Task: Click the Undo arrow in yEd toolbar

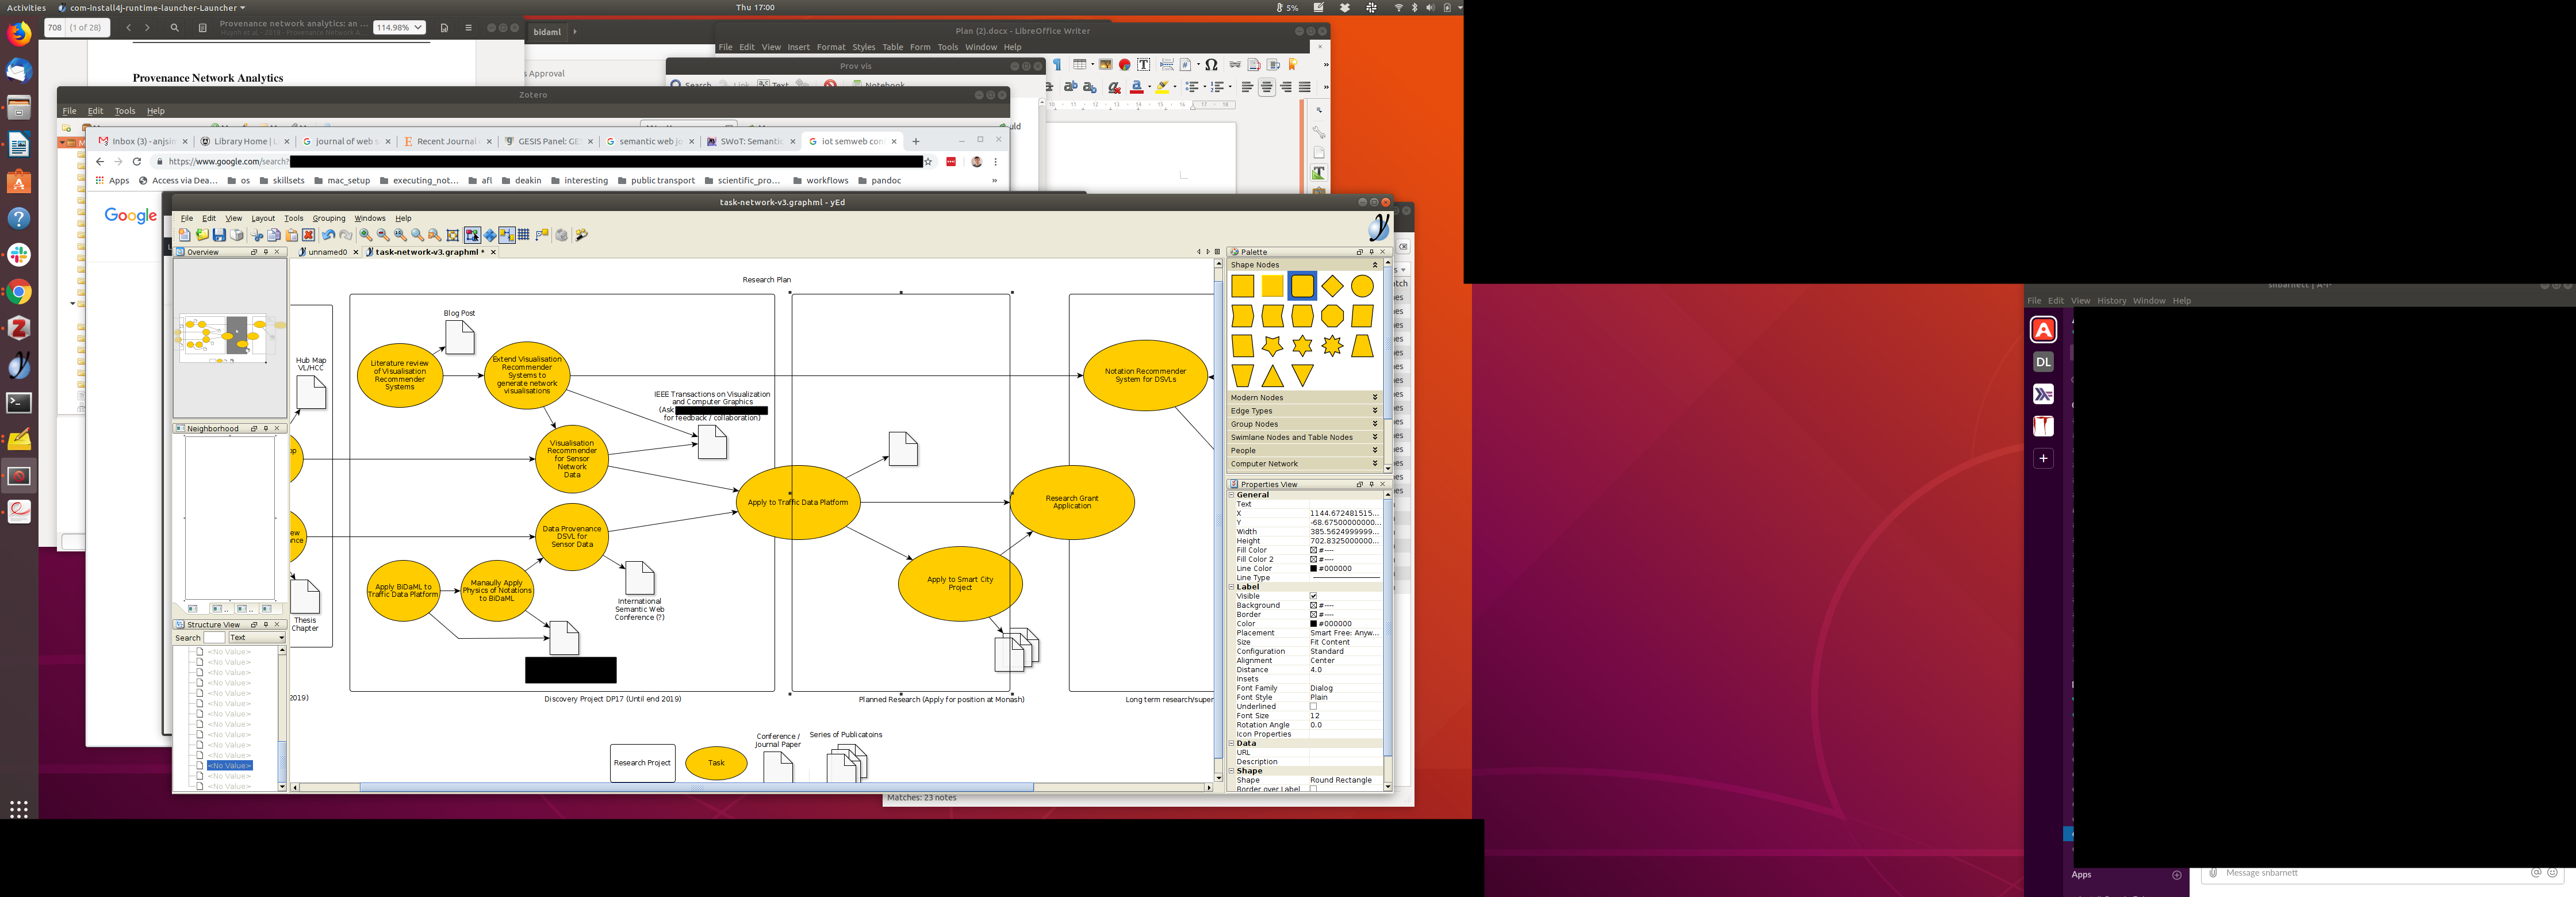Action: pos(328,235)
